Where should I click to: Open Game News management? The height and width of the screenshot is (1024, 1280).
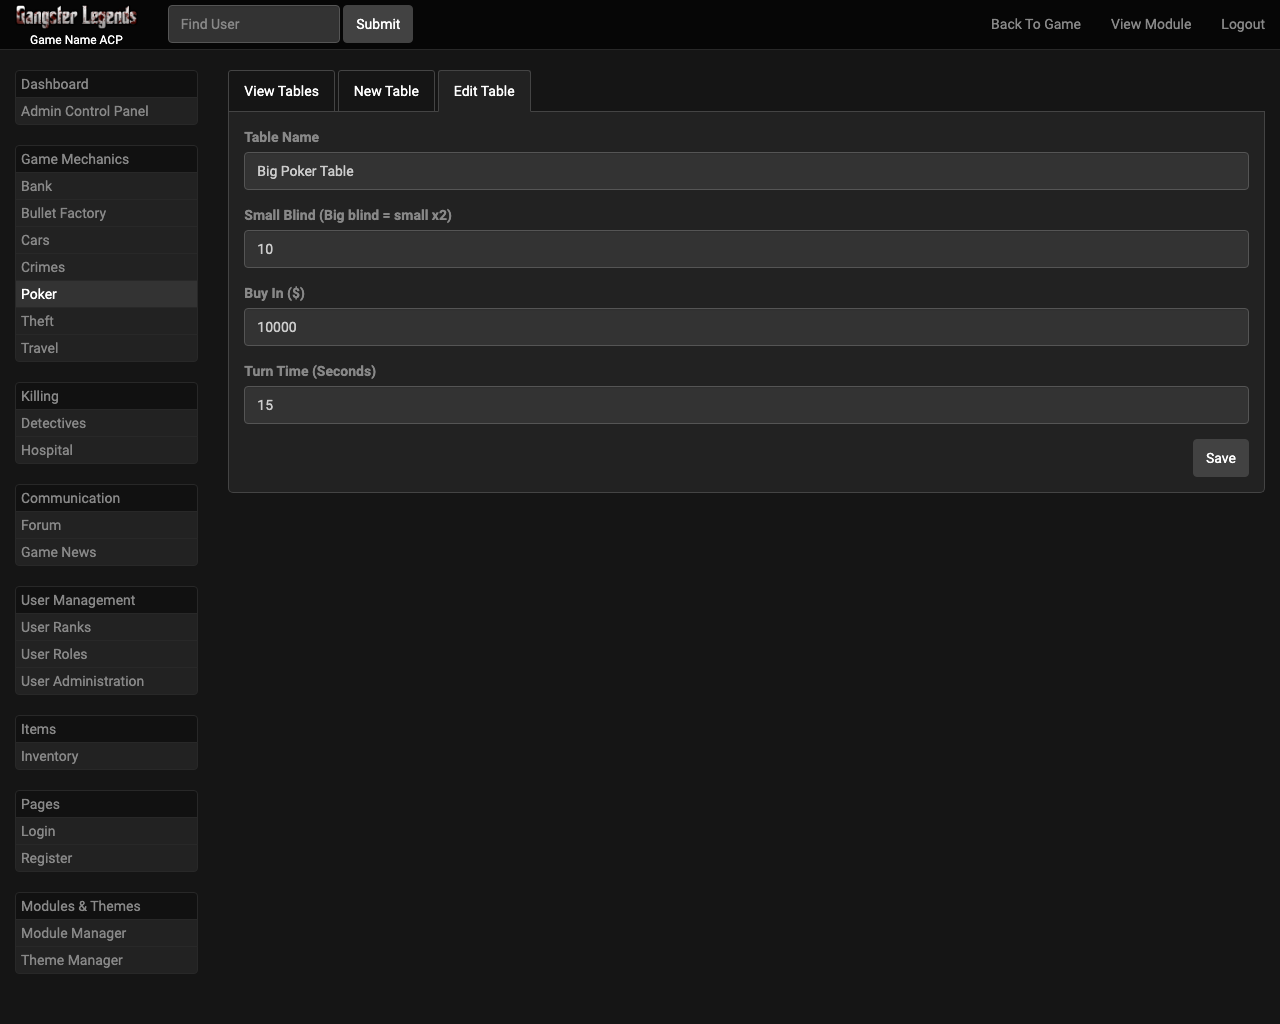click(x=106, y=552)
